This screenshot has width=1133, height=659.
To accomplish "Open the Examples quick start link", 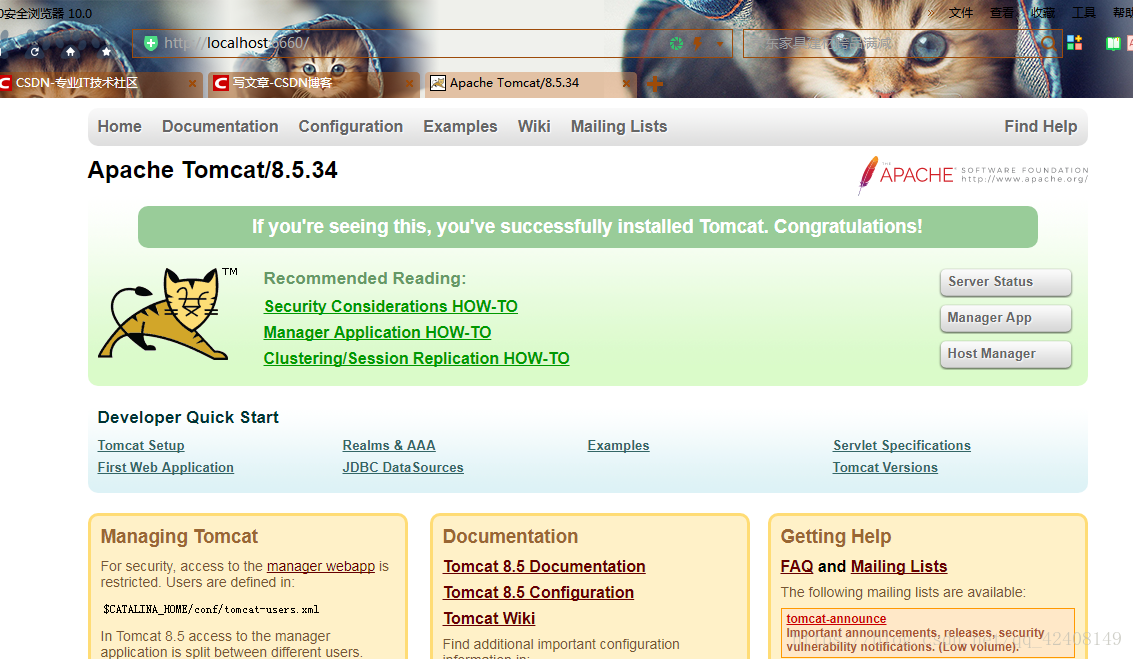I will click(x=619, y=446).
